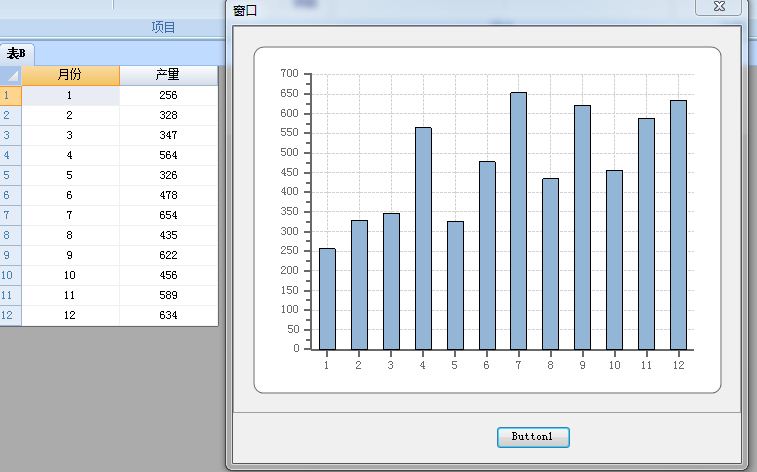The height and width of the screenshot is (472, 757).
Task: Select row header 5 in the table
Action: [x=11, y=176]
